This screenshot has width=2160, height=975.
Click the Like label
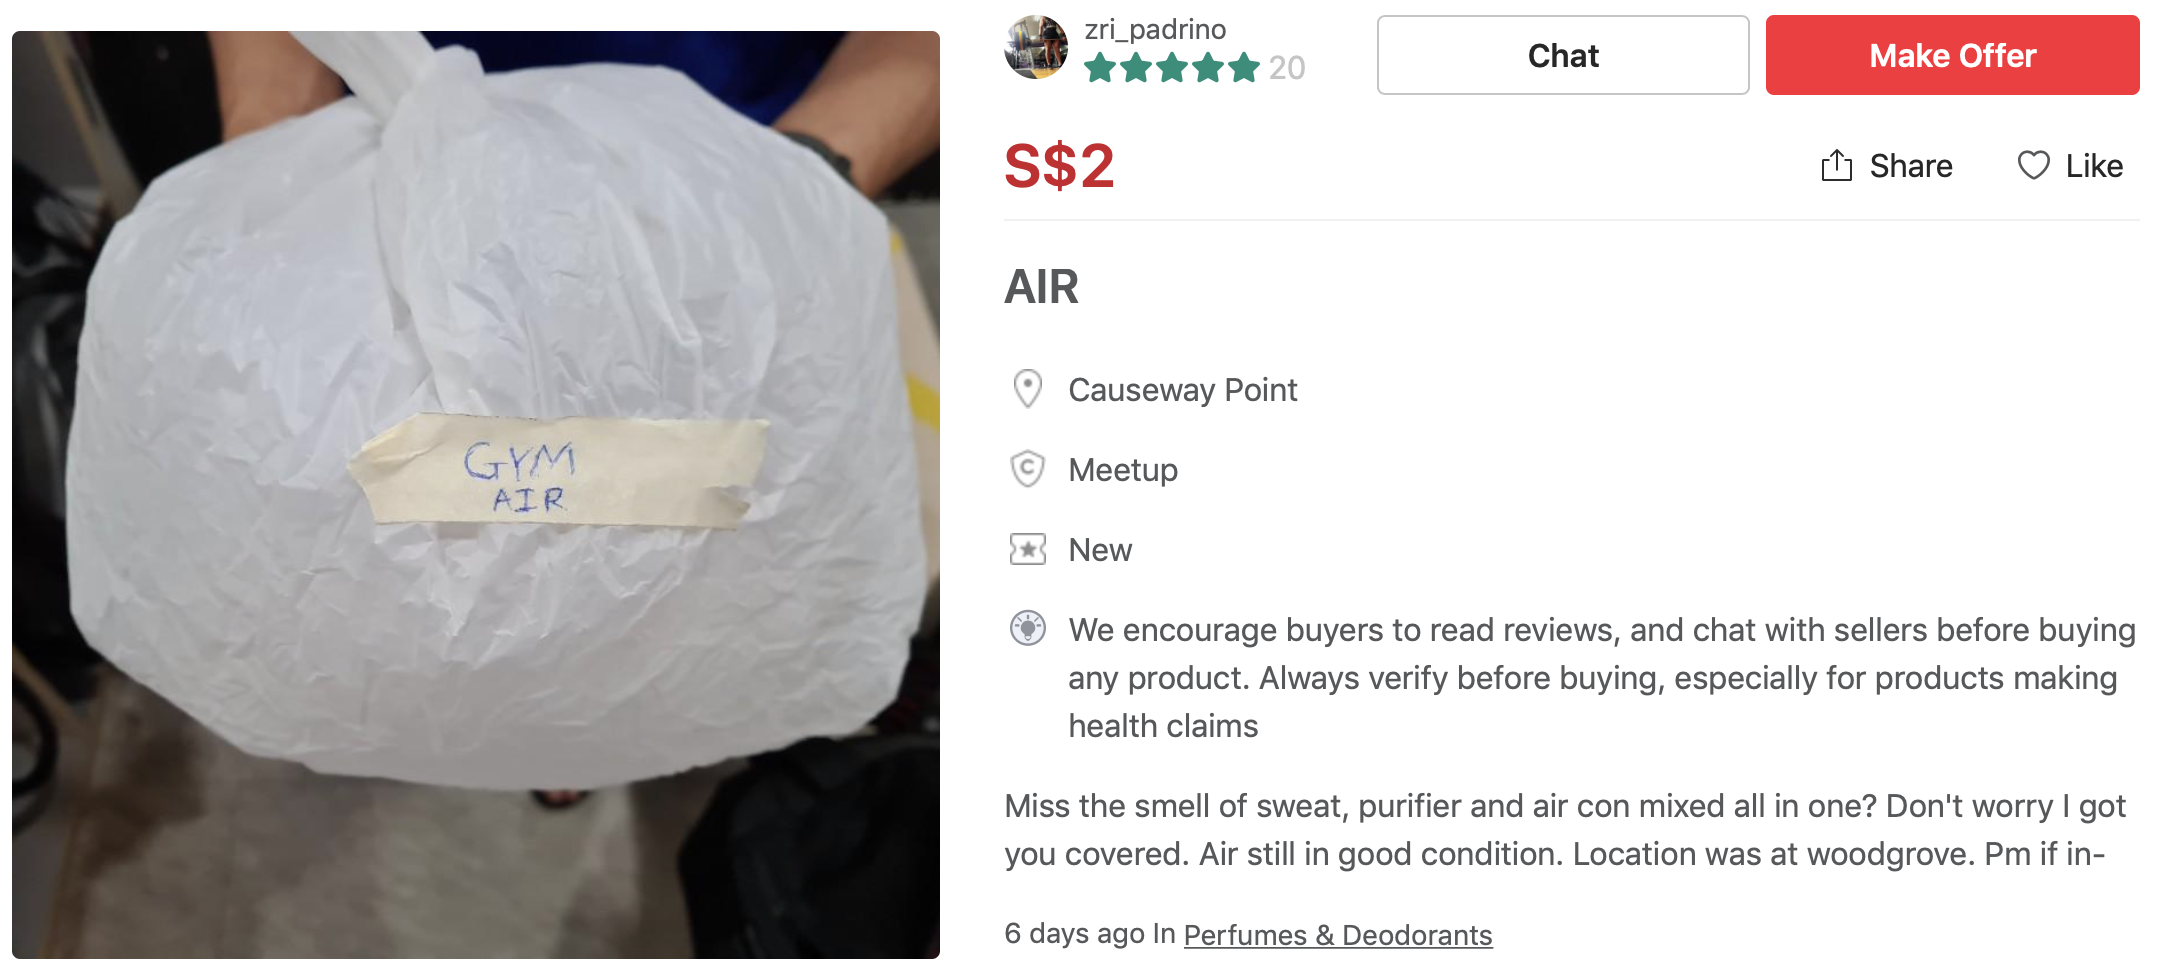[x=2094, y=165]
